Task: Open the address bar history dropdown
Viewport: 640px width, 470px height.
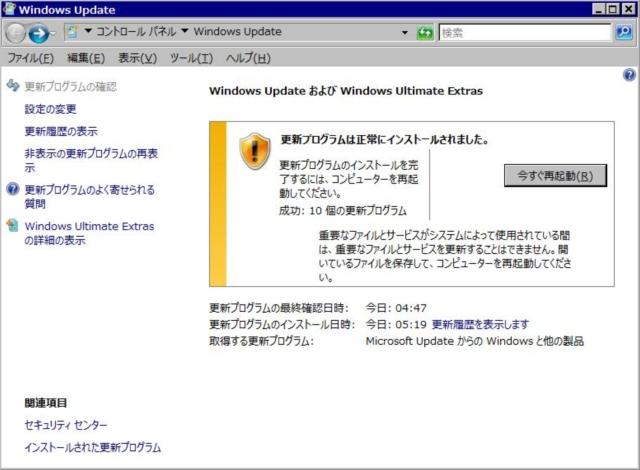Action: (x=404, y=33)
